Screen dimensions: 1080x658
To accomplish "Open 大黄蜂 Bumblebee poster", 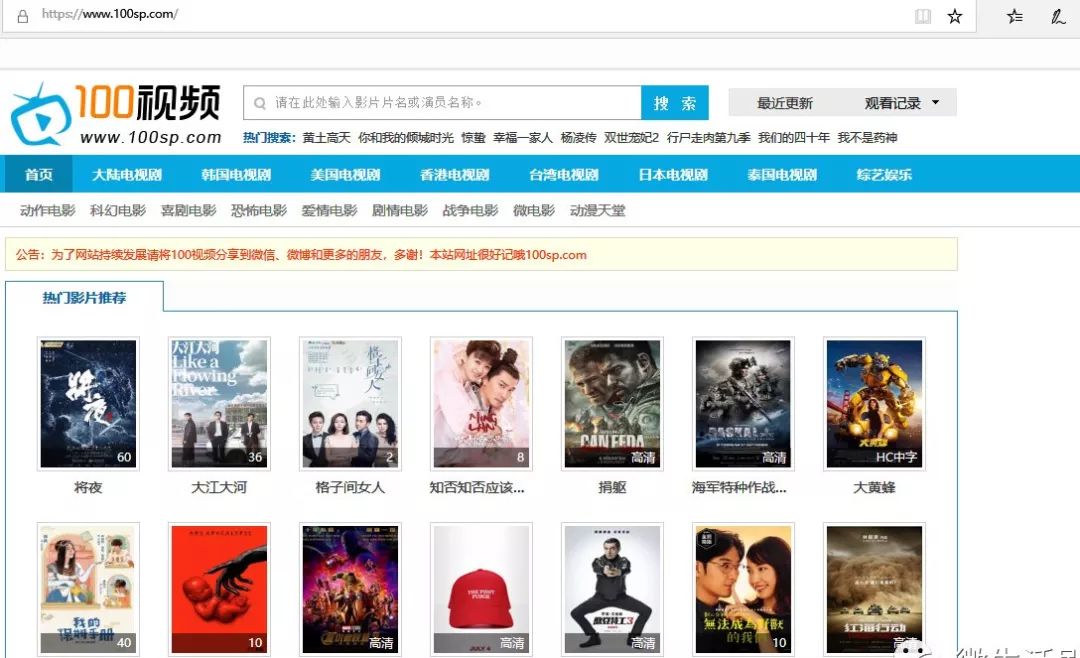I will pyautogui.click(x=874, y=404).
